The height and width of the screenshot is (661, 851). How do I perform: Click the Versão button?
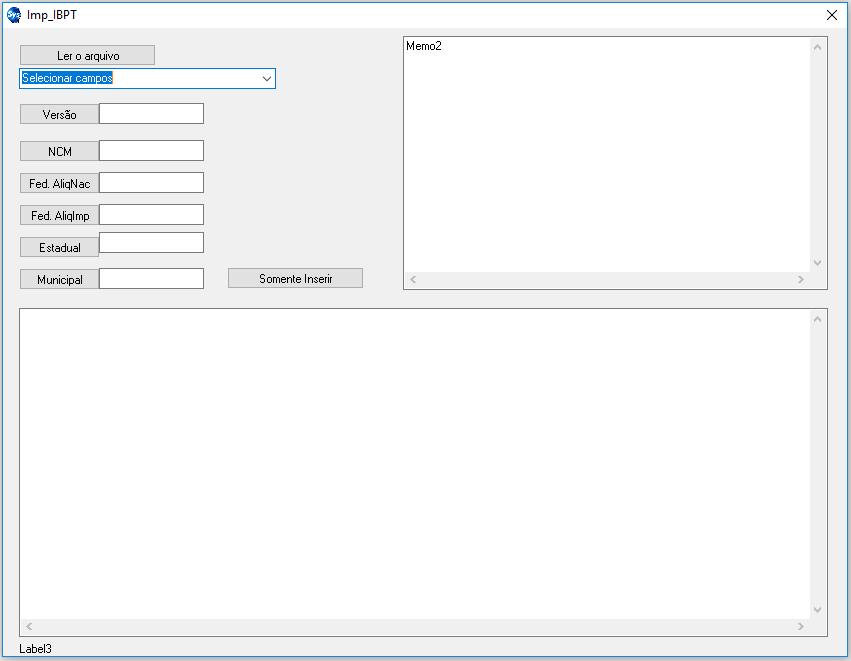(x=60, y=114)
